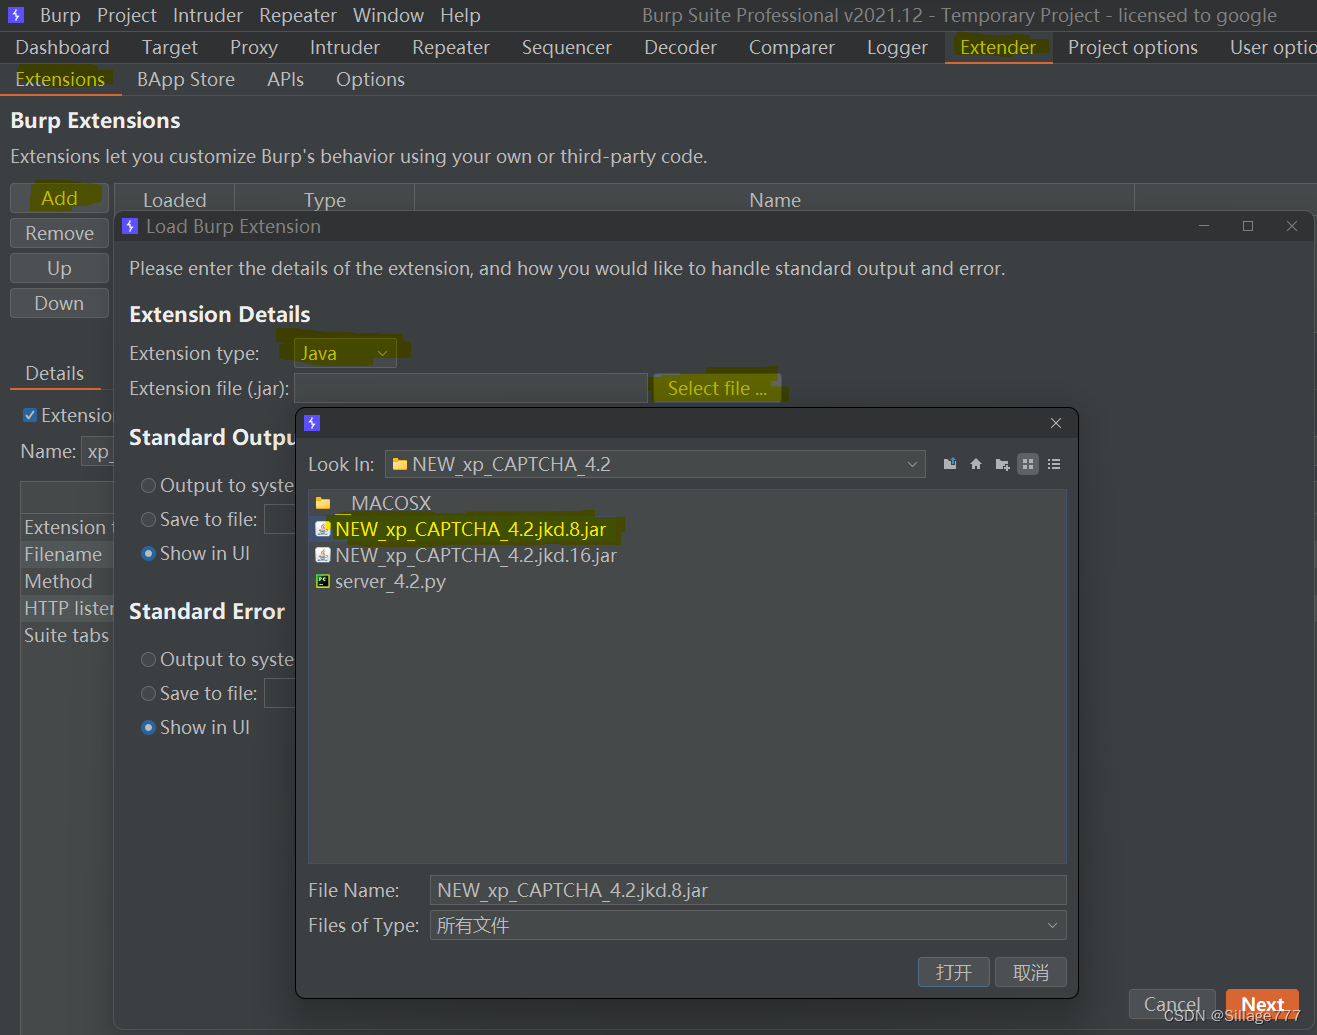Open the Extender Options sub-tab

tap(370, 79)
